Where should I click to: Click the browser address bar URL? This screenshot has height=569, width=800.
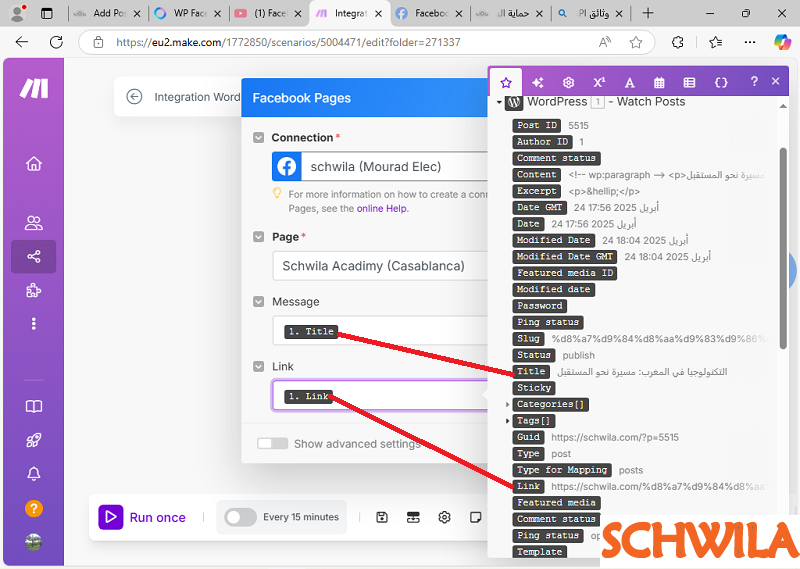click(288, 42)
